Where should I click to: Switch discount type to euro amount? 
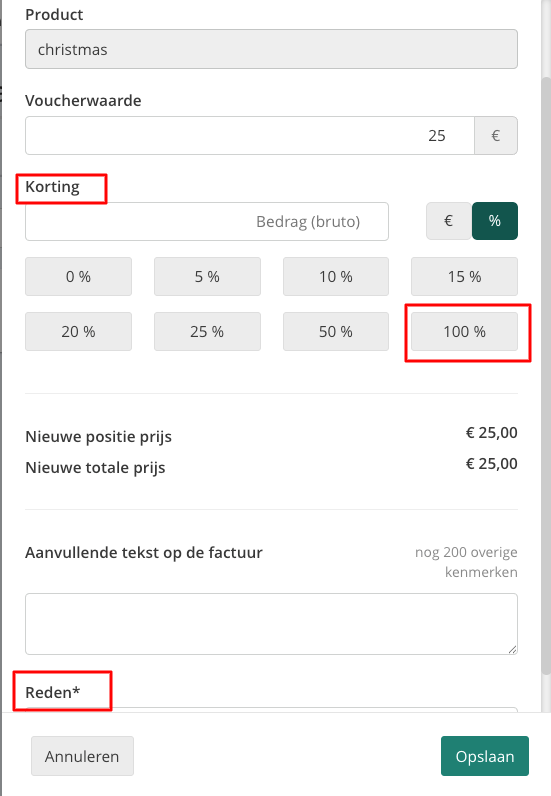click(x=448, y=221)
